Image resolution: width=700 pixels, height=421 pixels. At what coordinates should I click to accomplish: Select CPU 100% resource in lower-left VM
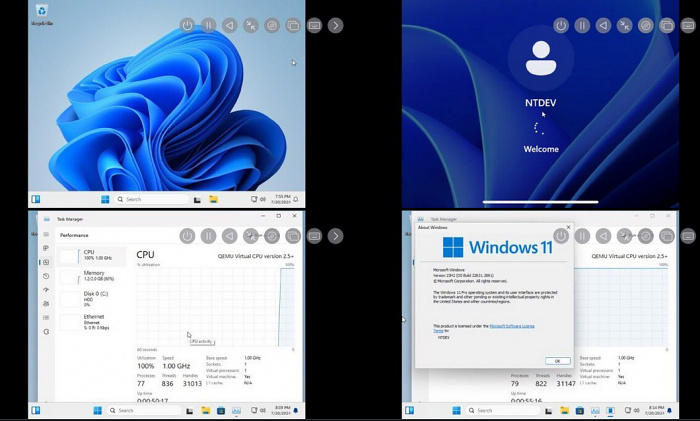(x=92, y=255)
